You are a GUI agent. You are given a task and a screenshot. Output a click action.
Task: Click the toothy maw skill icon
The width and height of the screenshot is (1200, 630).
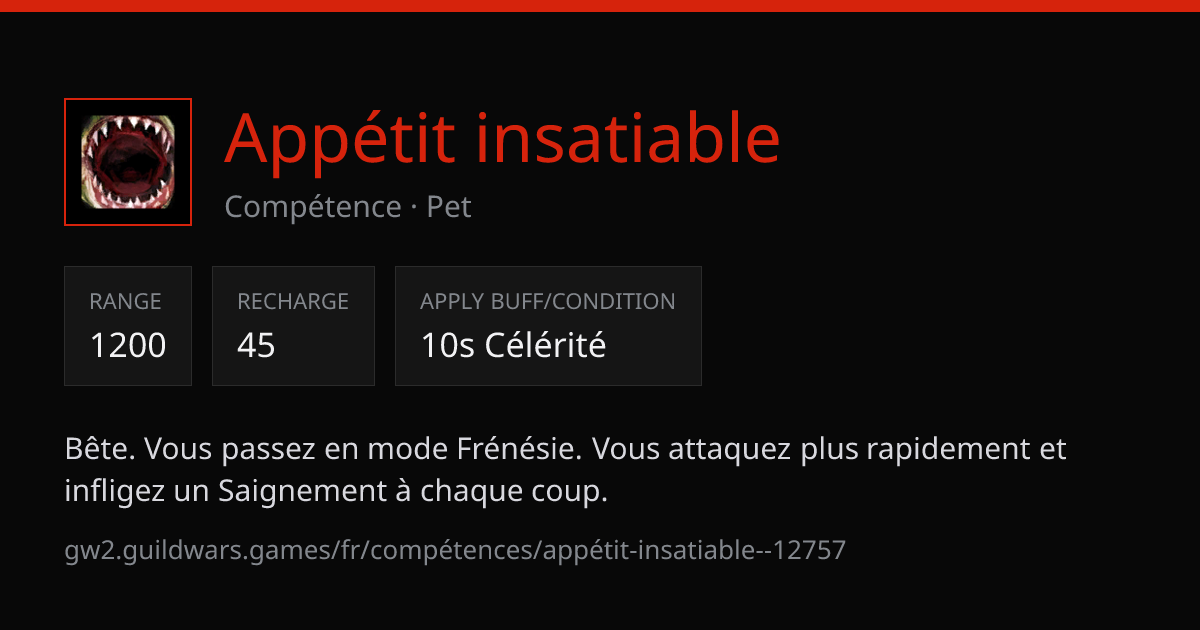[128, 162]
